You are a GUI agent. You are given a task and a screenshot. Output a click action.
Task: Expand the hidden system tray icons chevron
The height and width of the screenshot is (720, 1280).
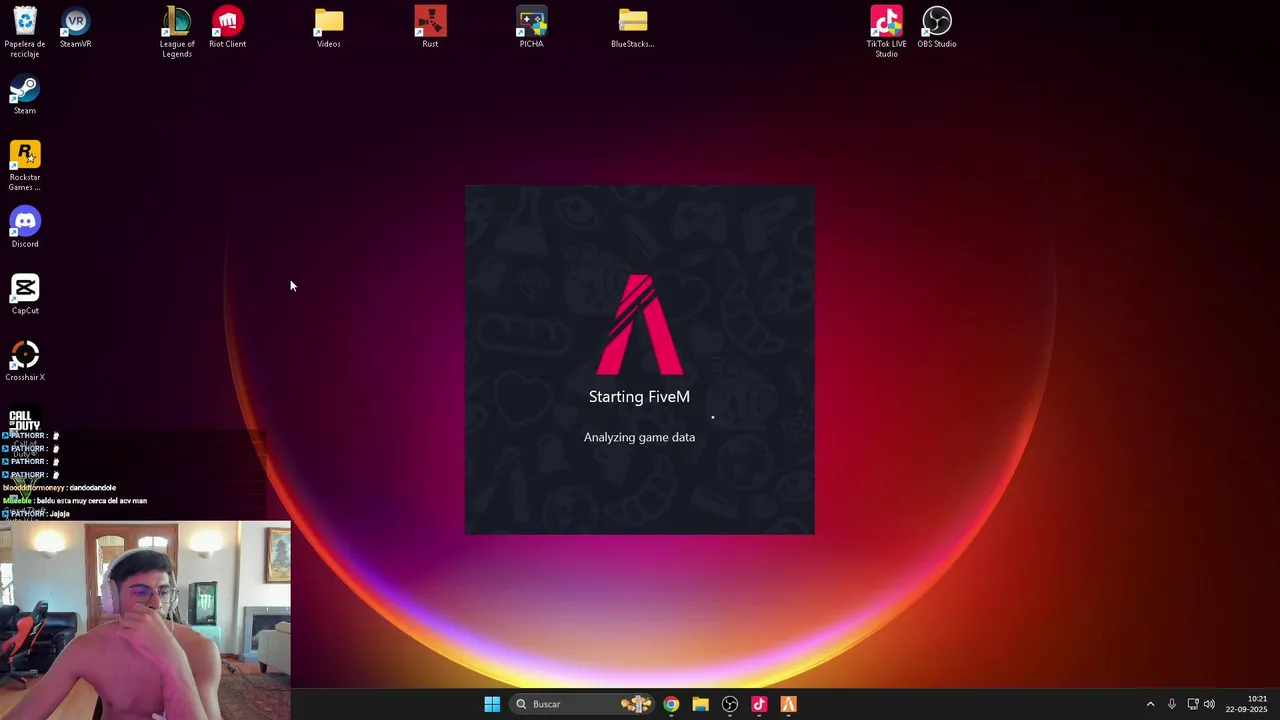(x=1150, y=704)
